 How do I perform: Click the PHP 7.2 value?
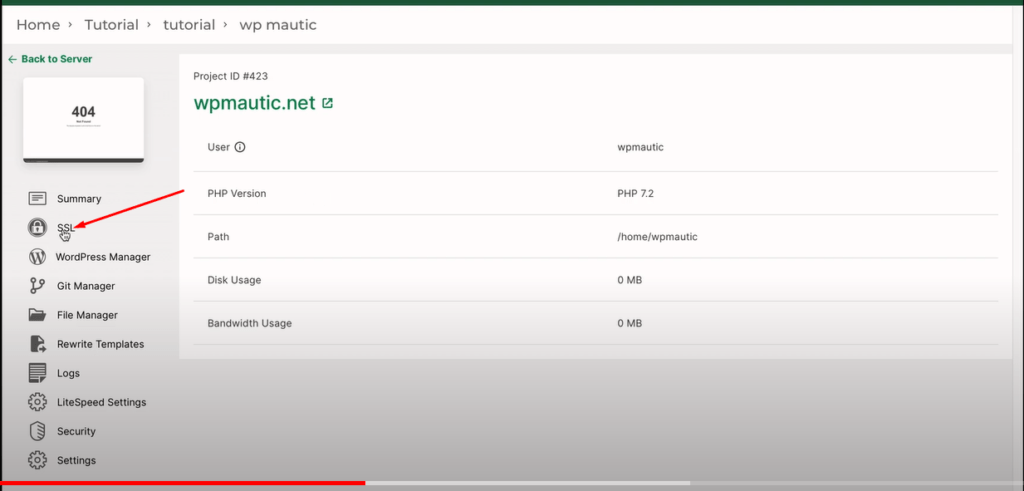635,193
